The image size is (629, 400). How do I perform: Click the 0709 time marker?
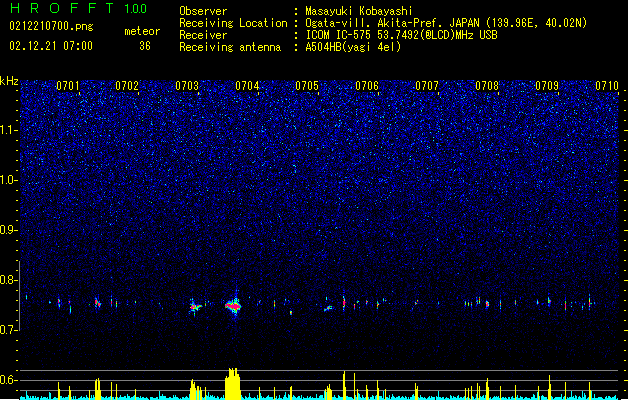(547, 86)
